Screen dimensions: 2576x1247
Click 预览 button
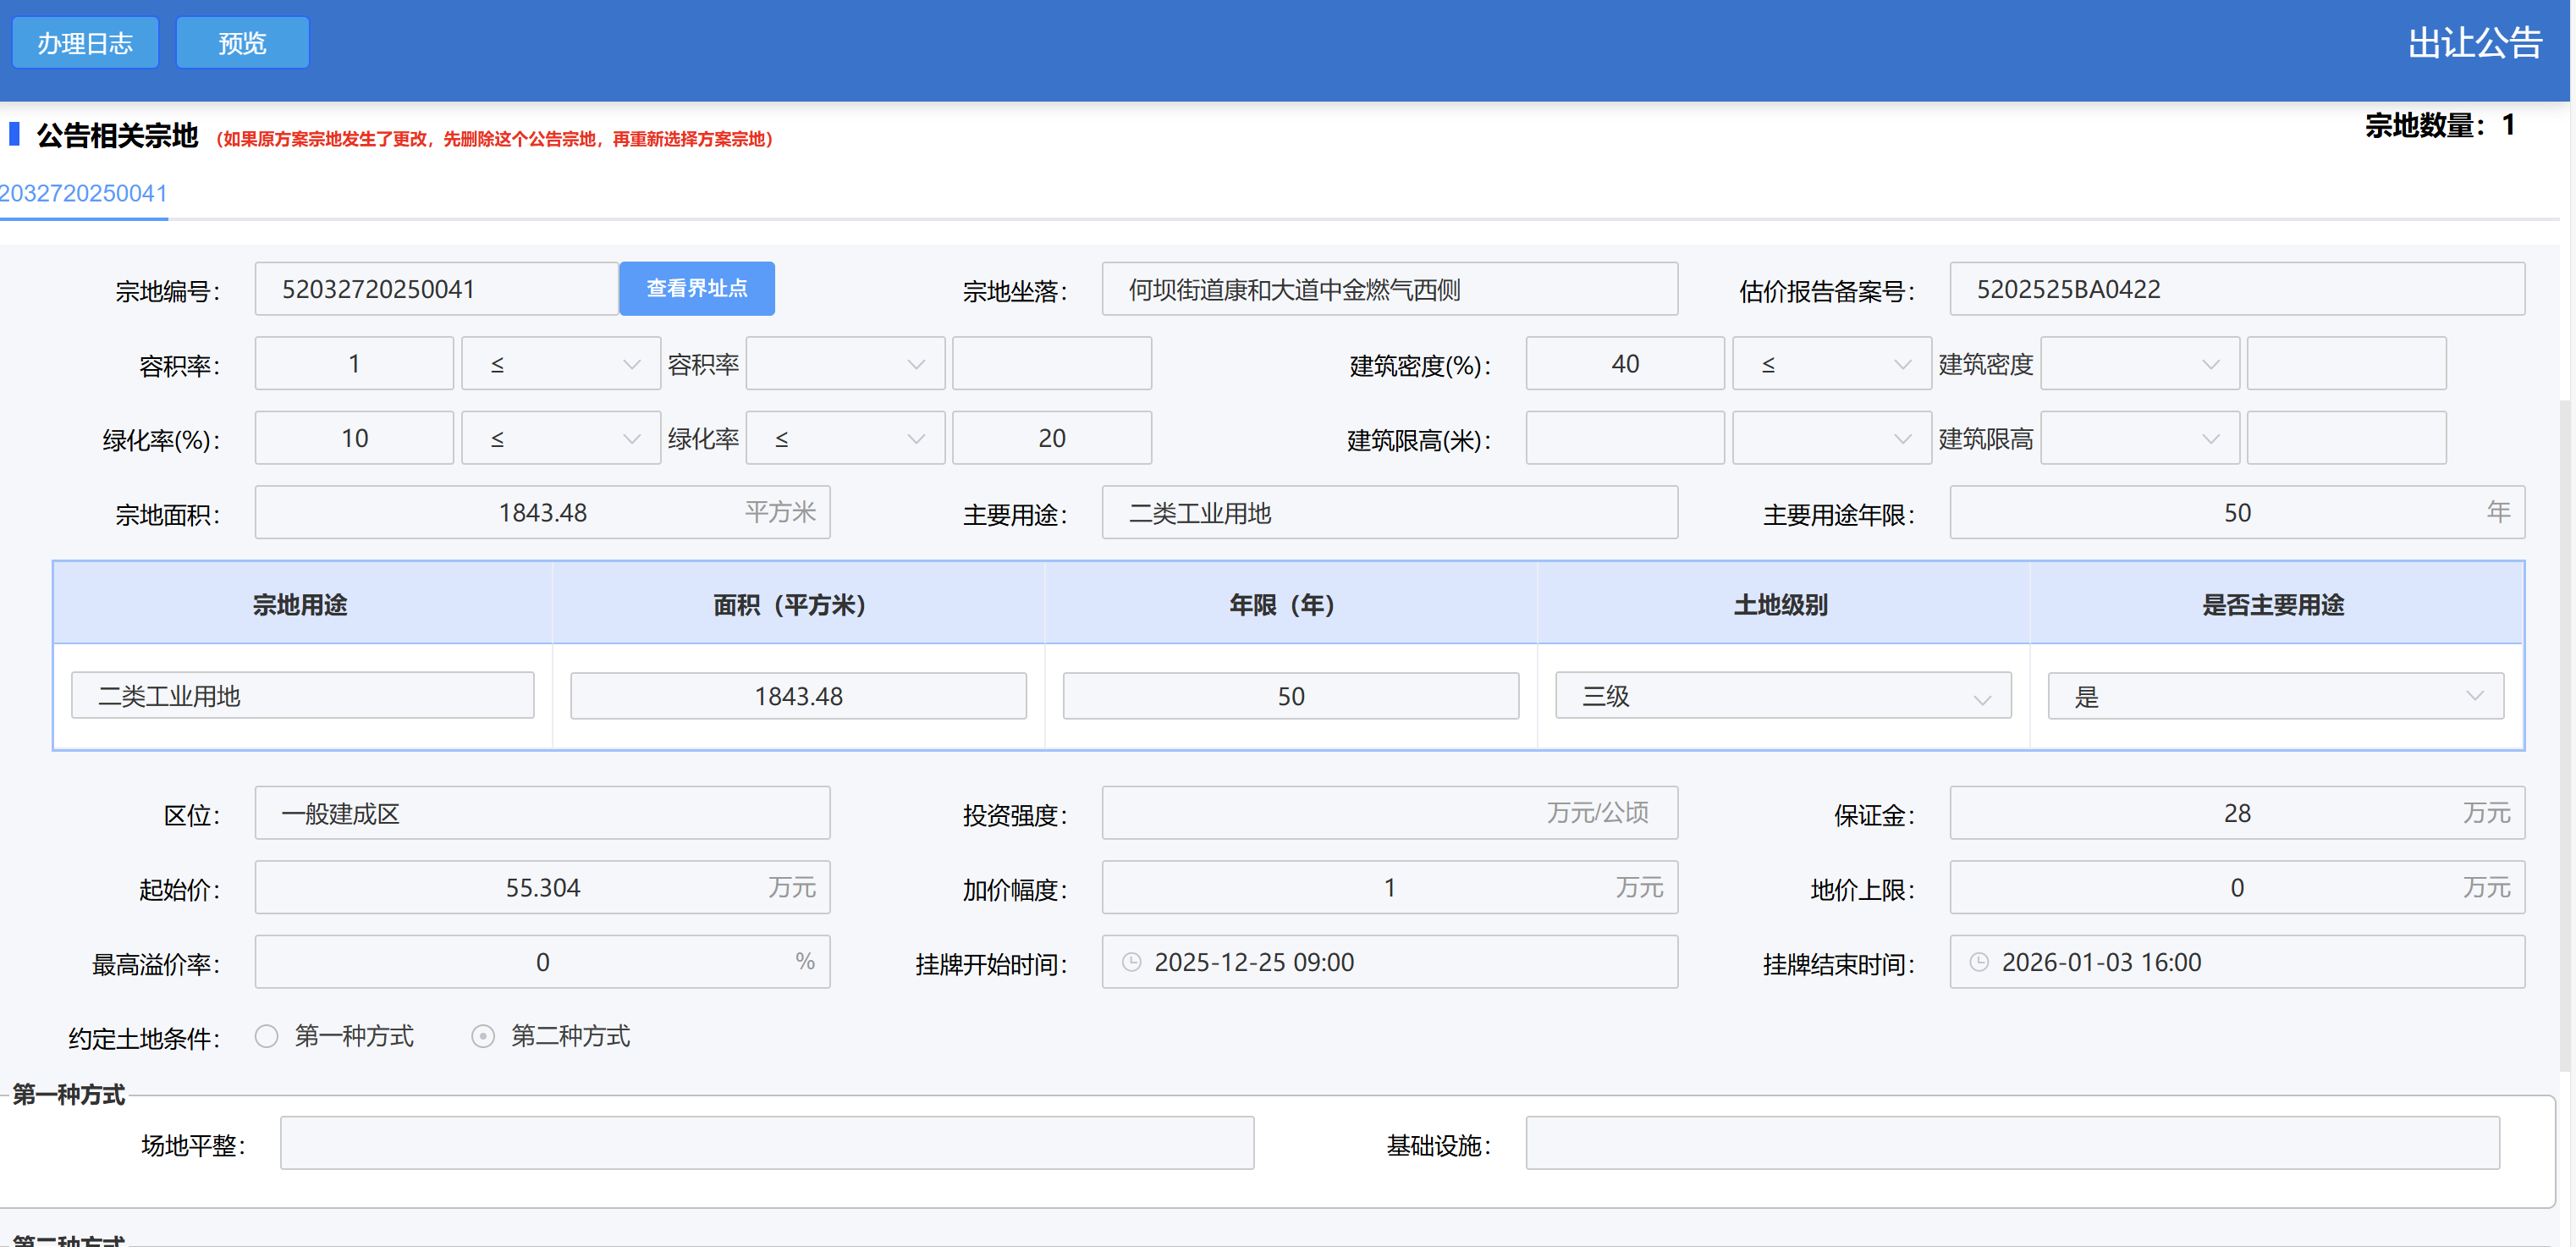click(x=242, y=43)
